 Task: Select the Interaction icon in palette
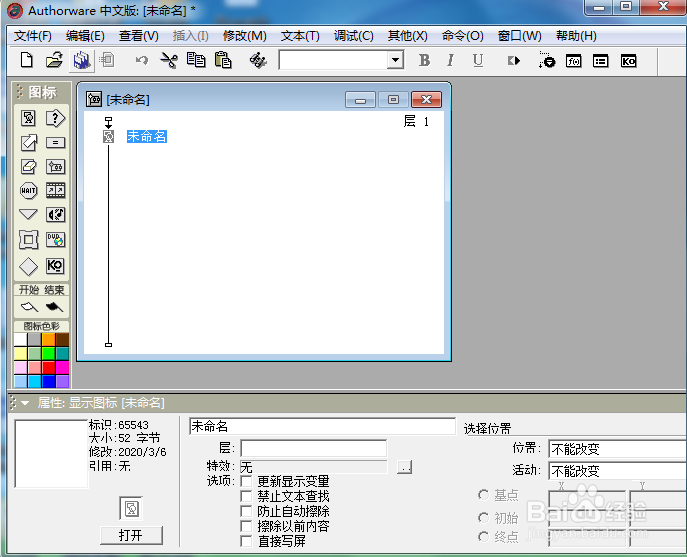[55, 118]
